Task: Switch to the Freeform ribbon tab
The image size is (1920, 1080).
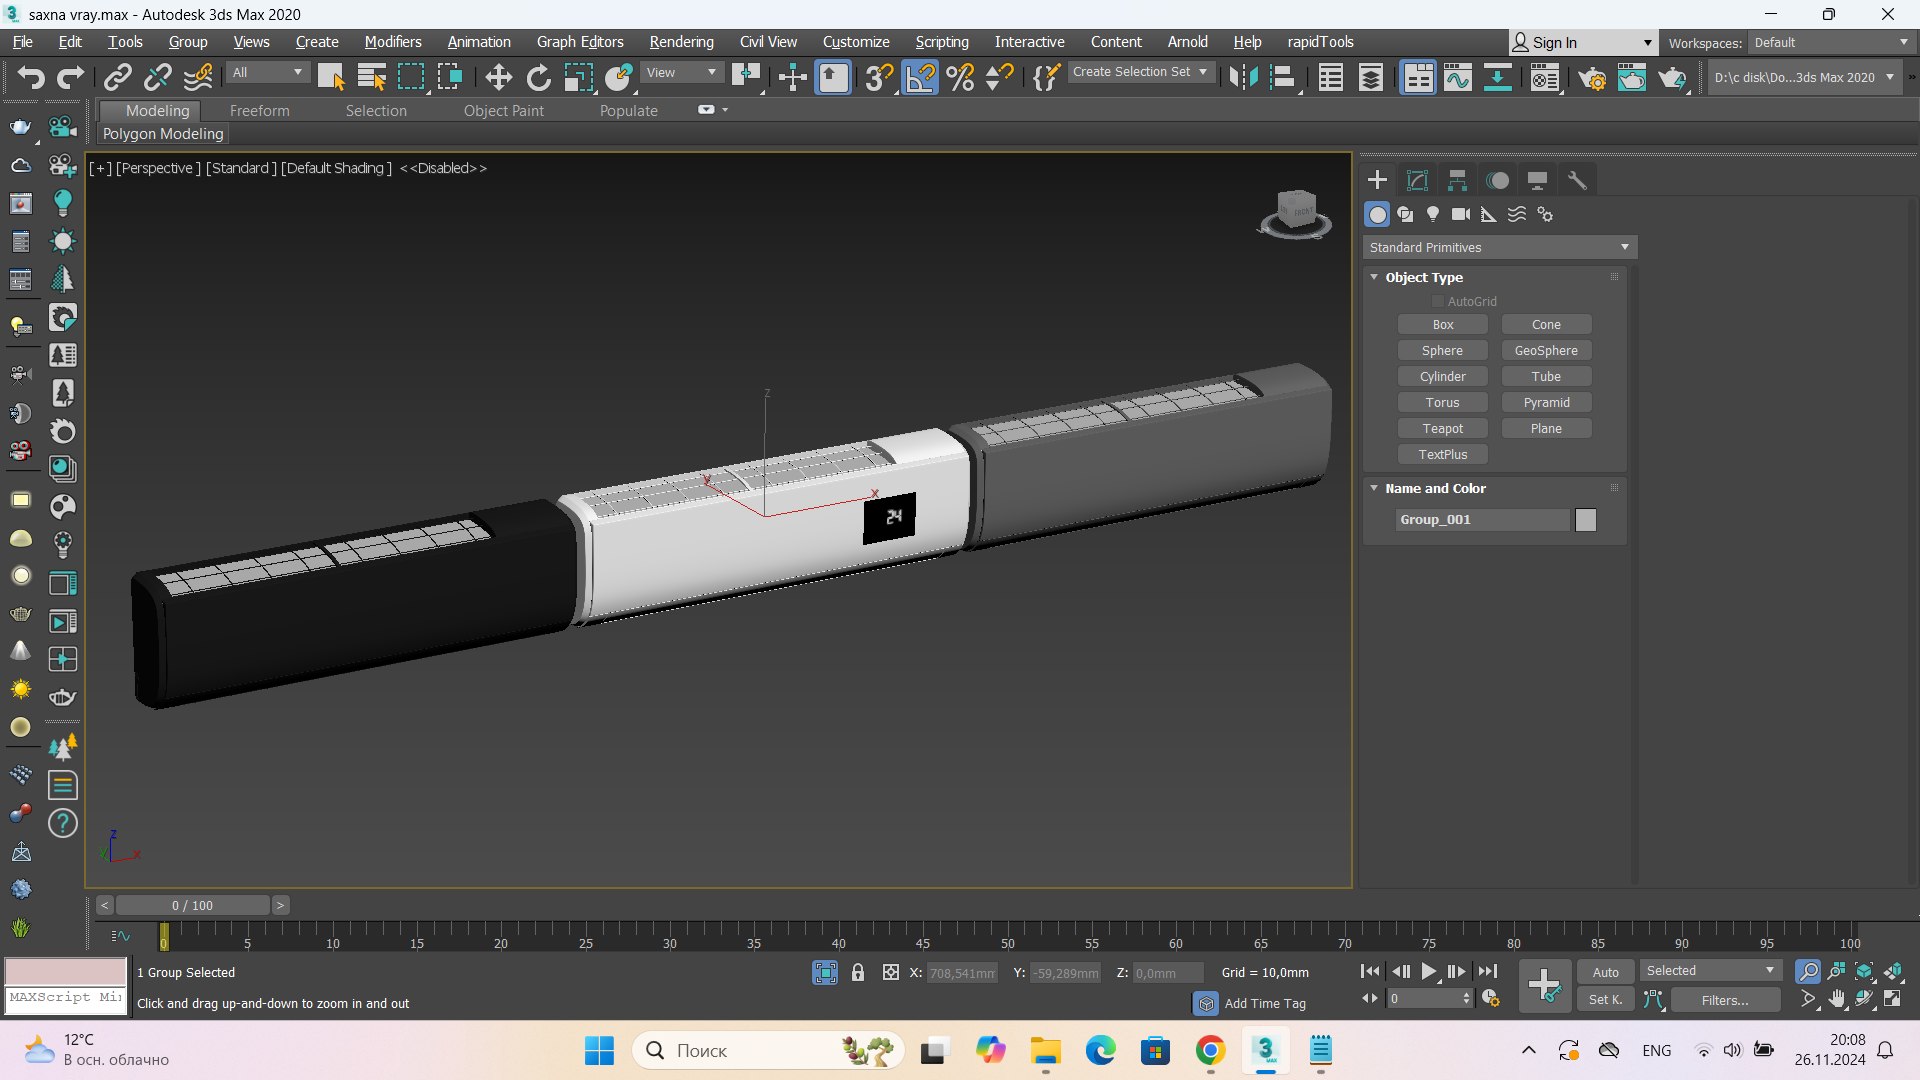Action: tap(259, 111)
